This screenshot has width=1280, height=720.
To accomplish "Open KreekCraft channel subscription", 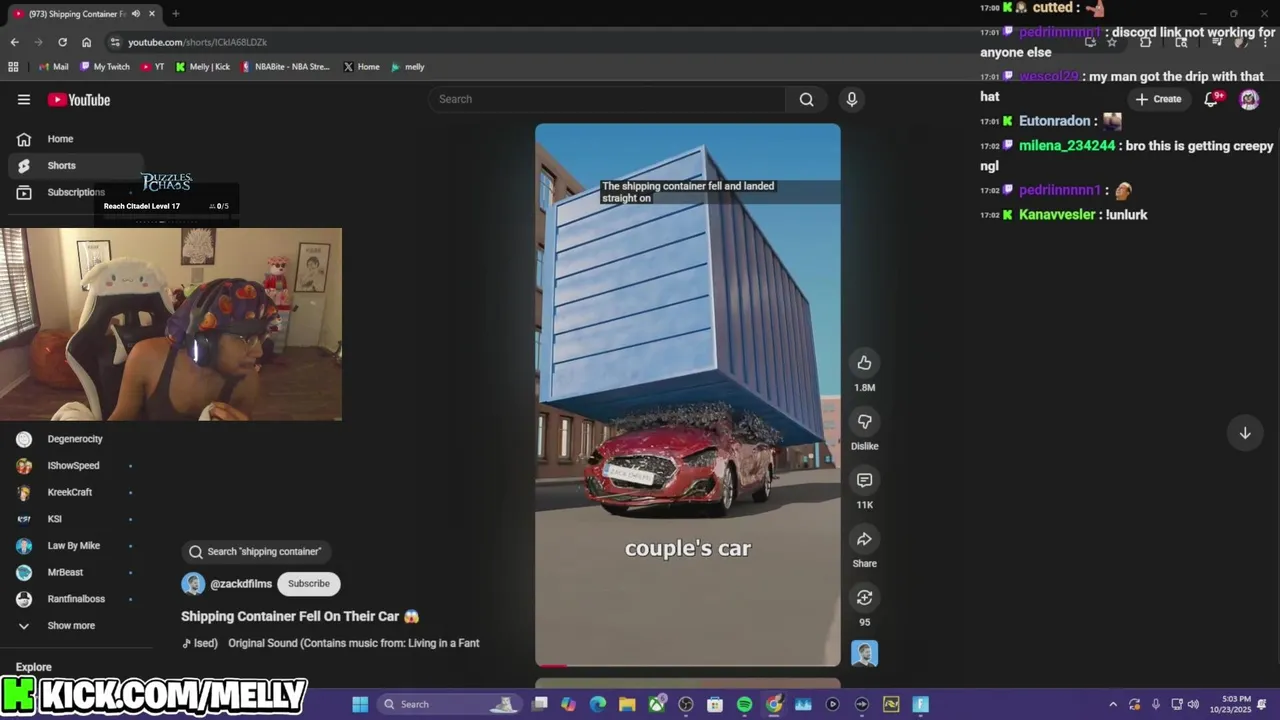I will pos(76,492).
